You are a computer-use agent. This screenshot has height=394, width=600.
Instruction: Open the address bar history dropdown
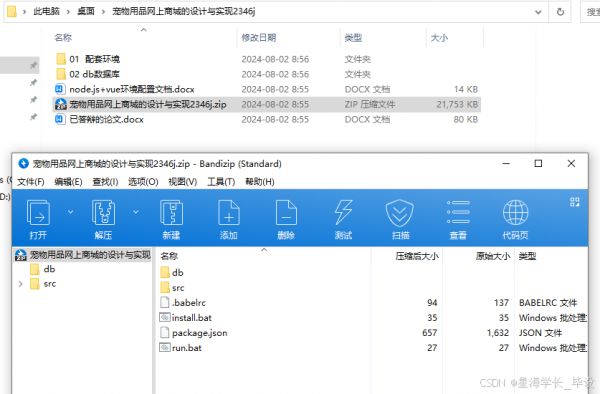(x=538, y=12)
